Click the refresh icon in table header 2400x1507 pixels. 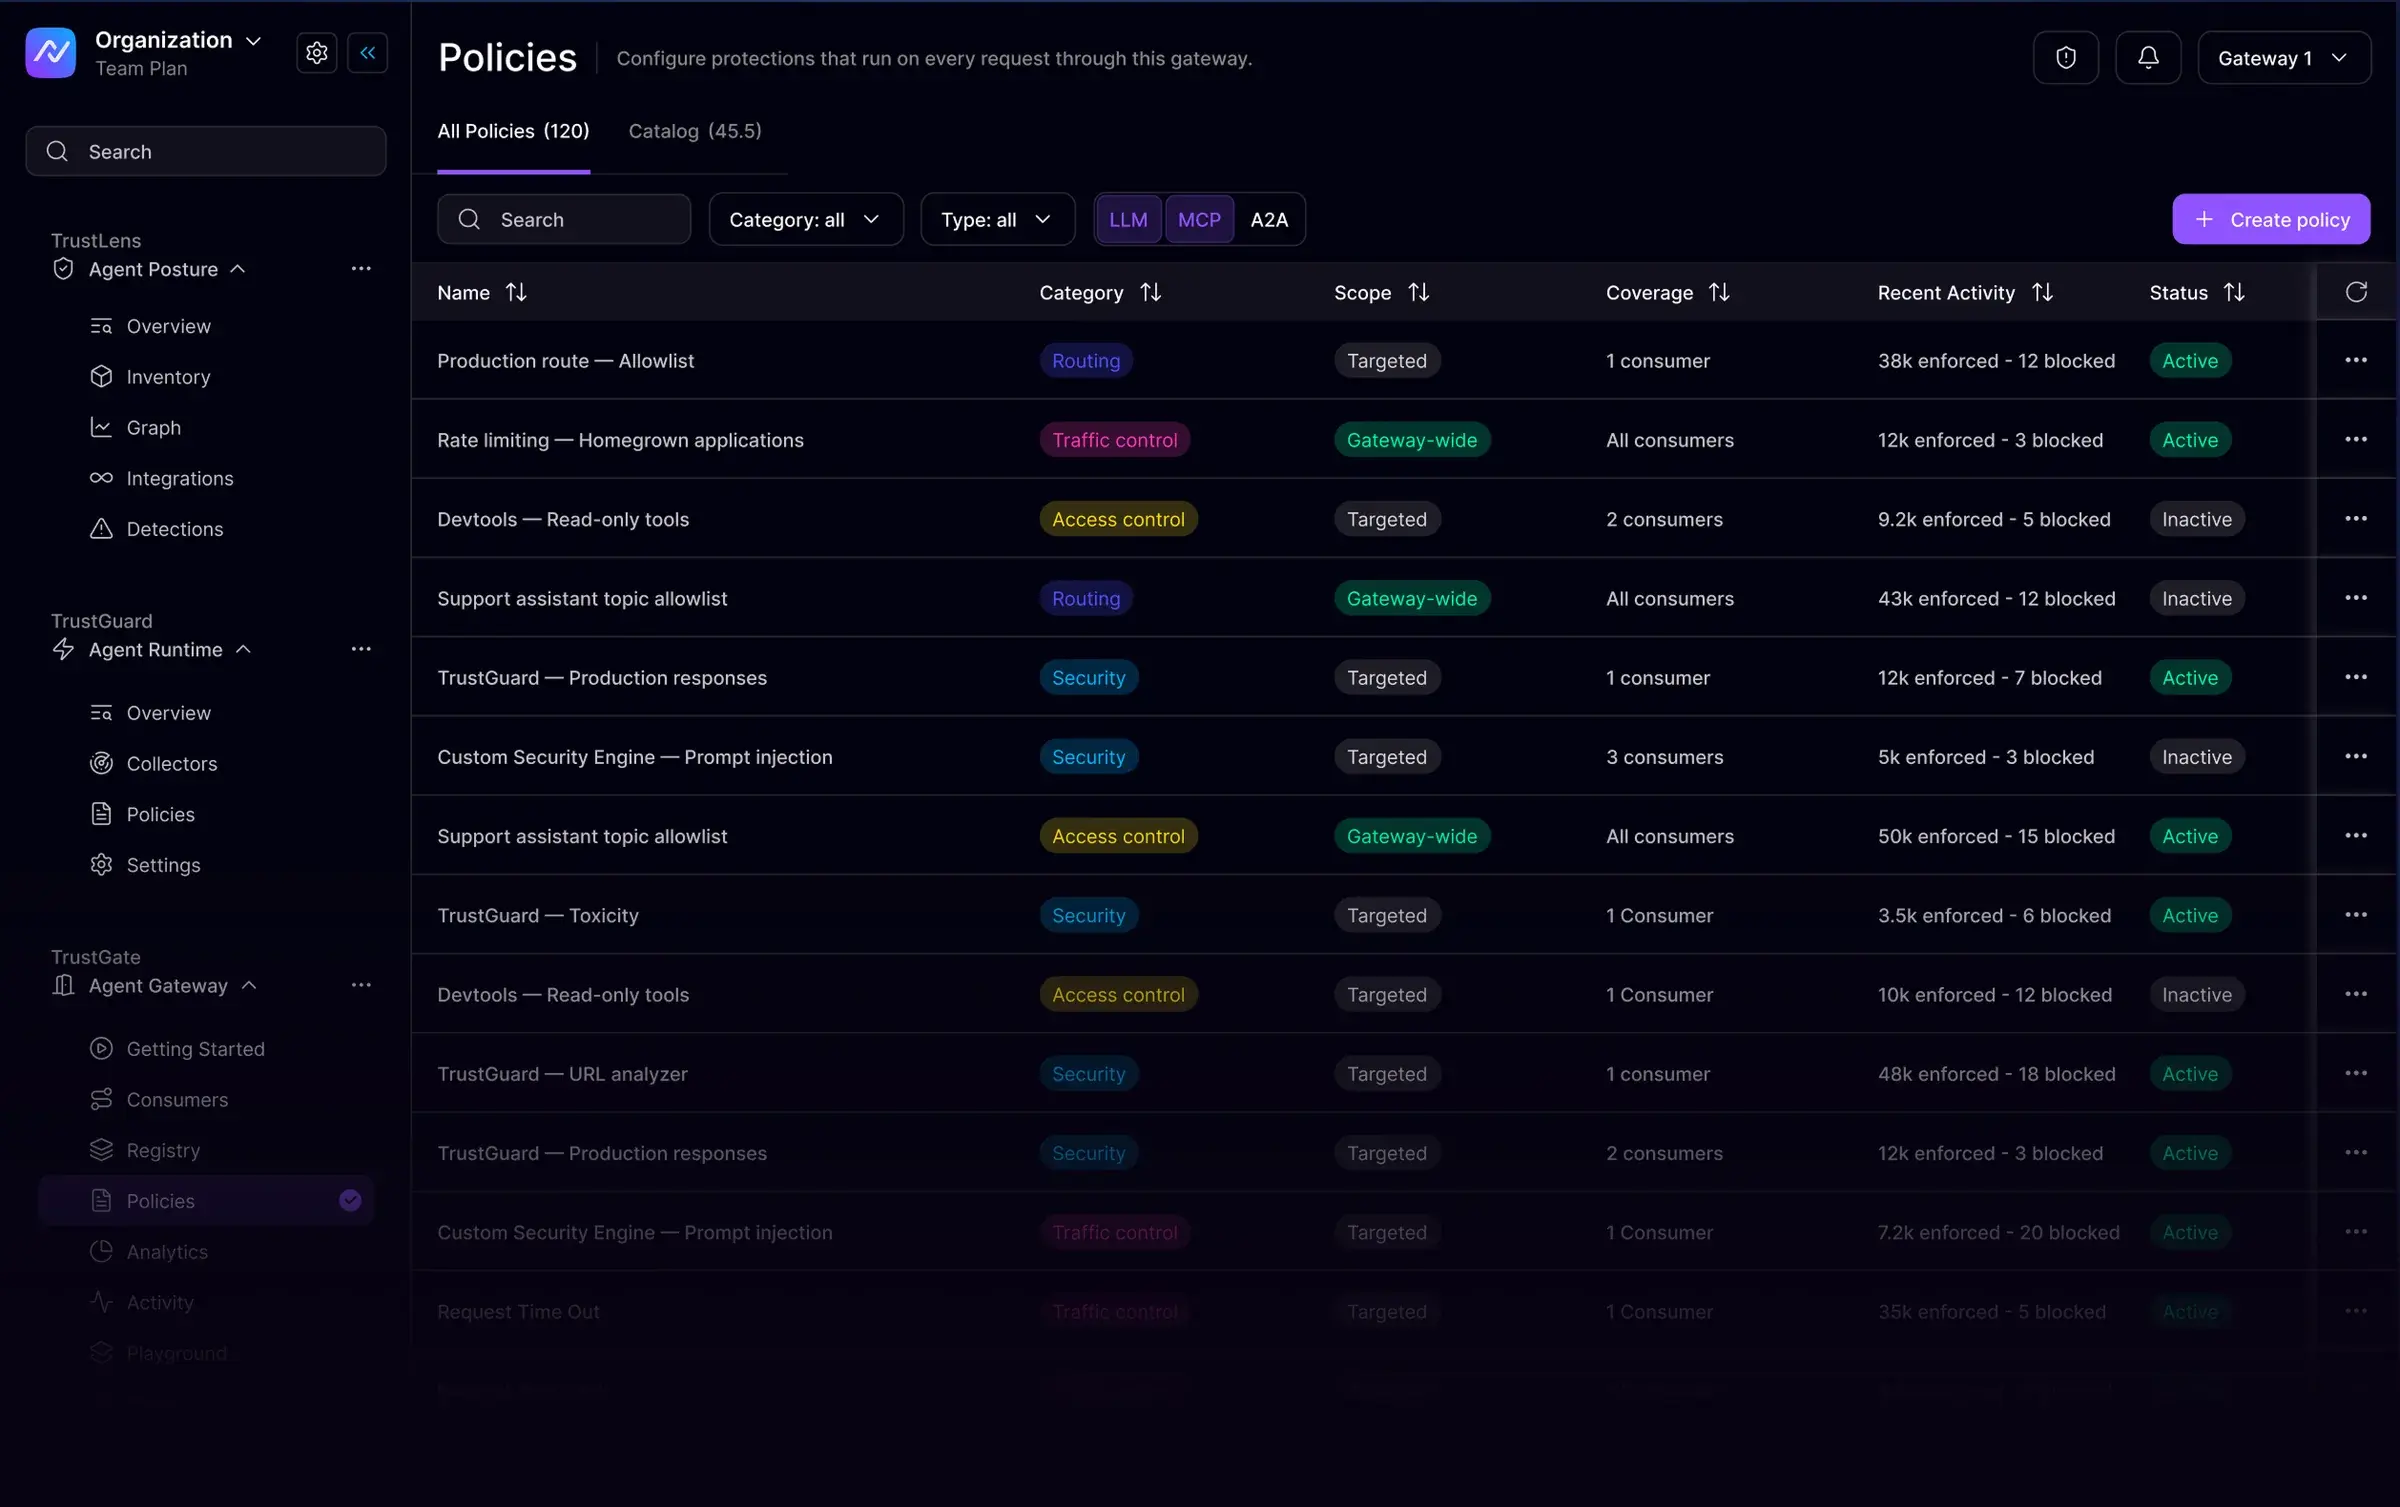pyautogui.click(x=2356, y=292)
